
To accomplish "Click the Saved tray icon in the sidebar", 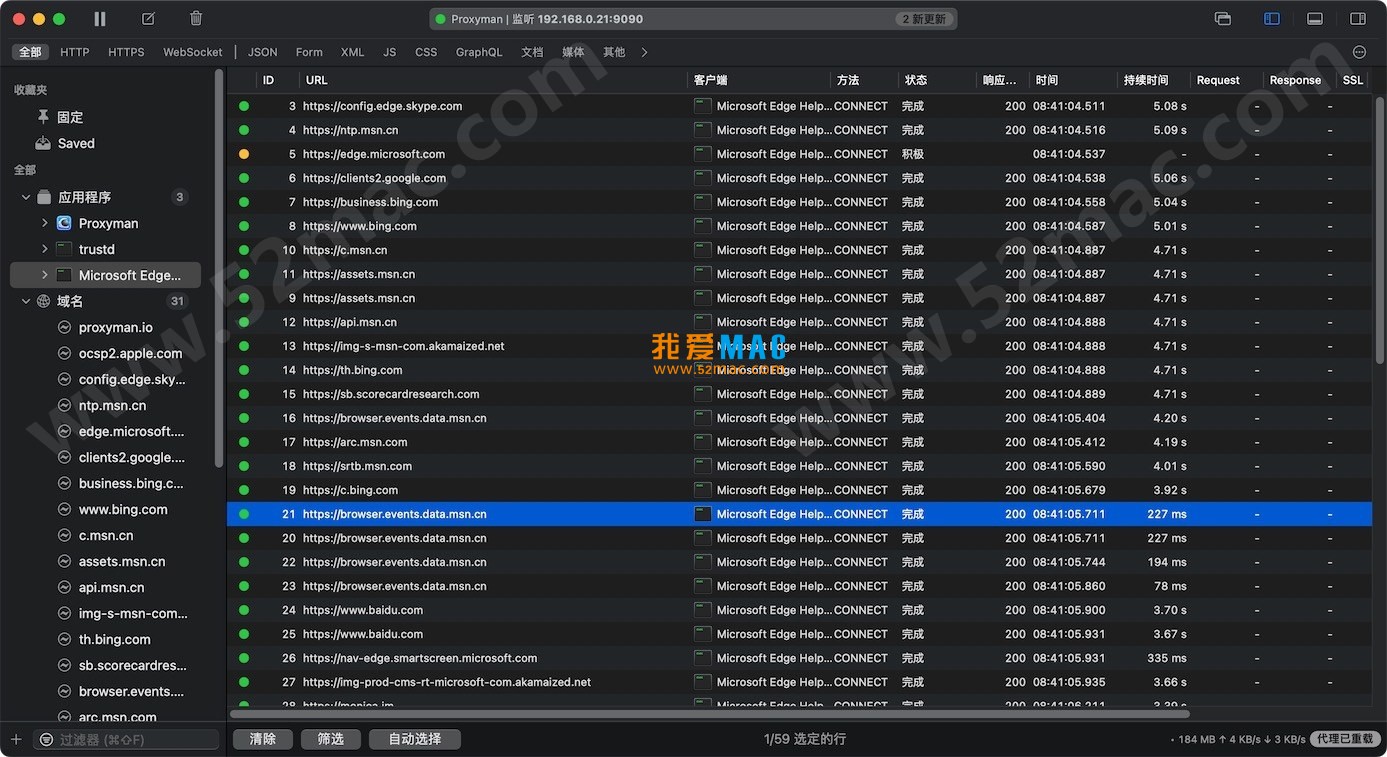I will (43, 143).
